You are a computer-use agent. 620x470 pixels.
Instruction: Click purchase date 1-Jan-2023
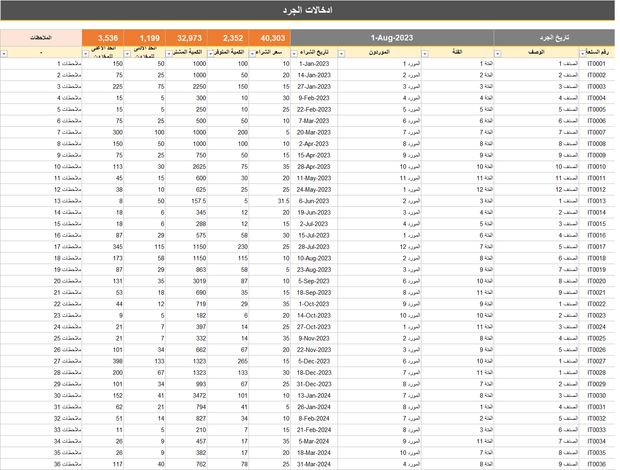(x=314, y=64)
